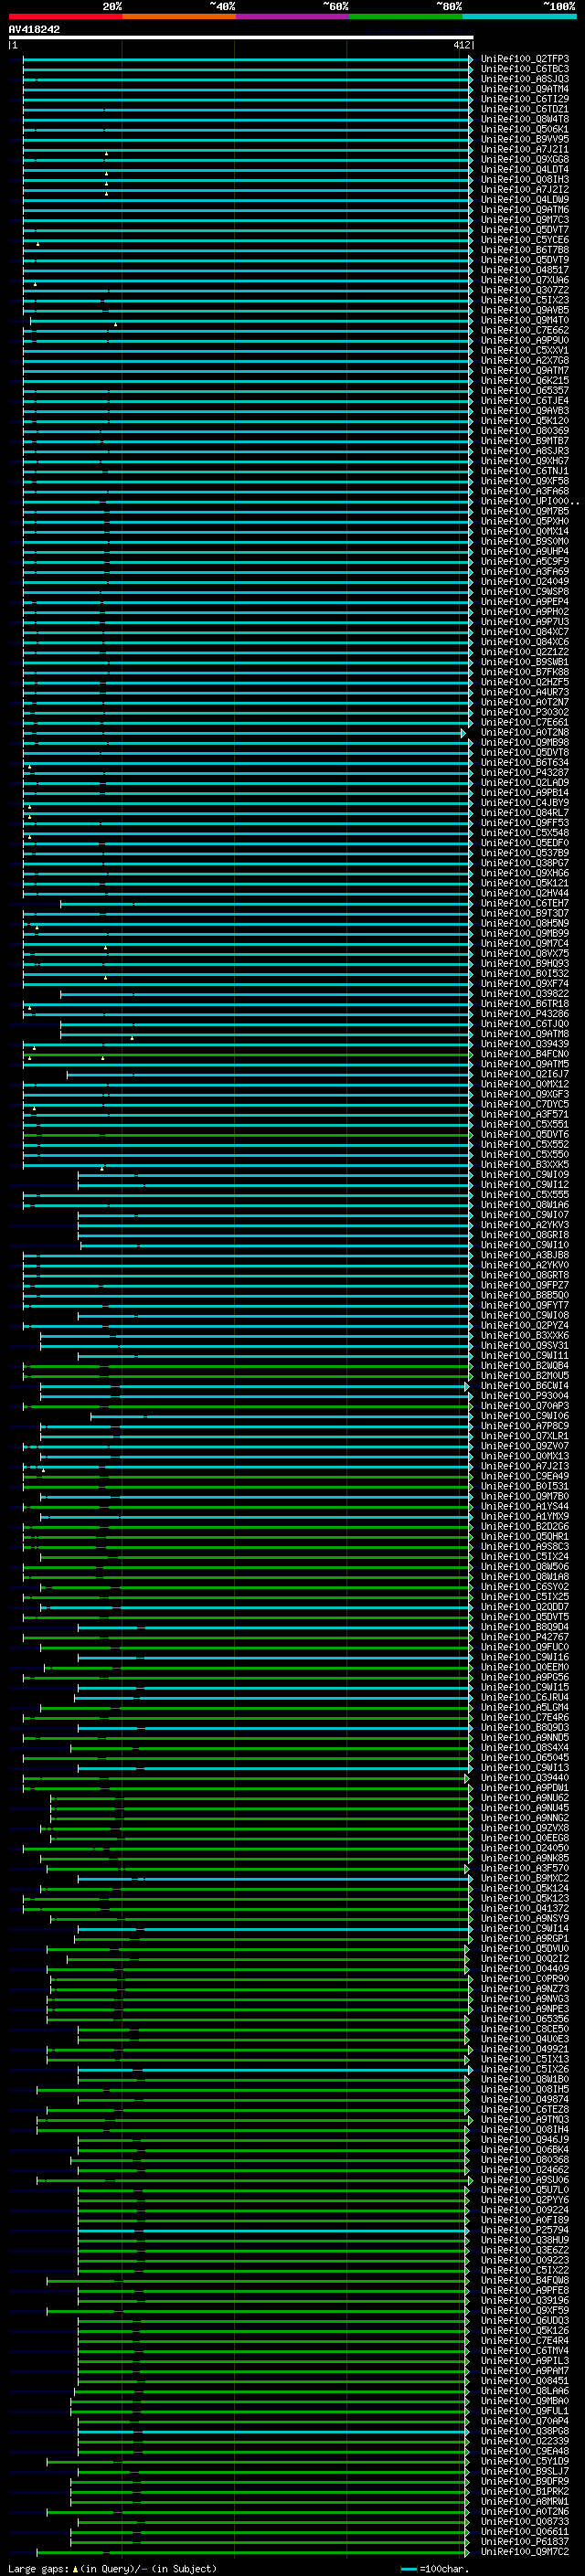Select hit UniRef100_Q6K215
The width and height of the screenshot is (585, 2576).
[525, 380]
